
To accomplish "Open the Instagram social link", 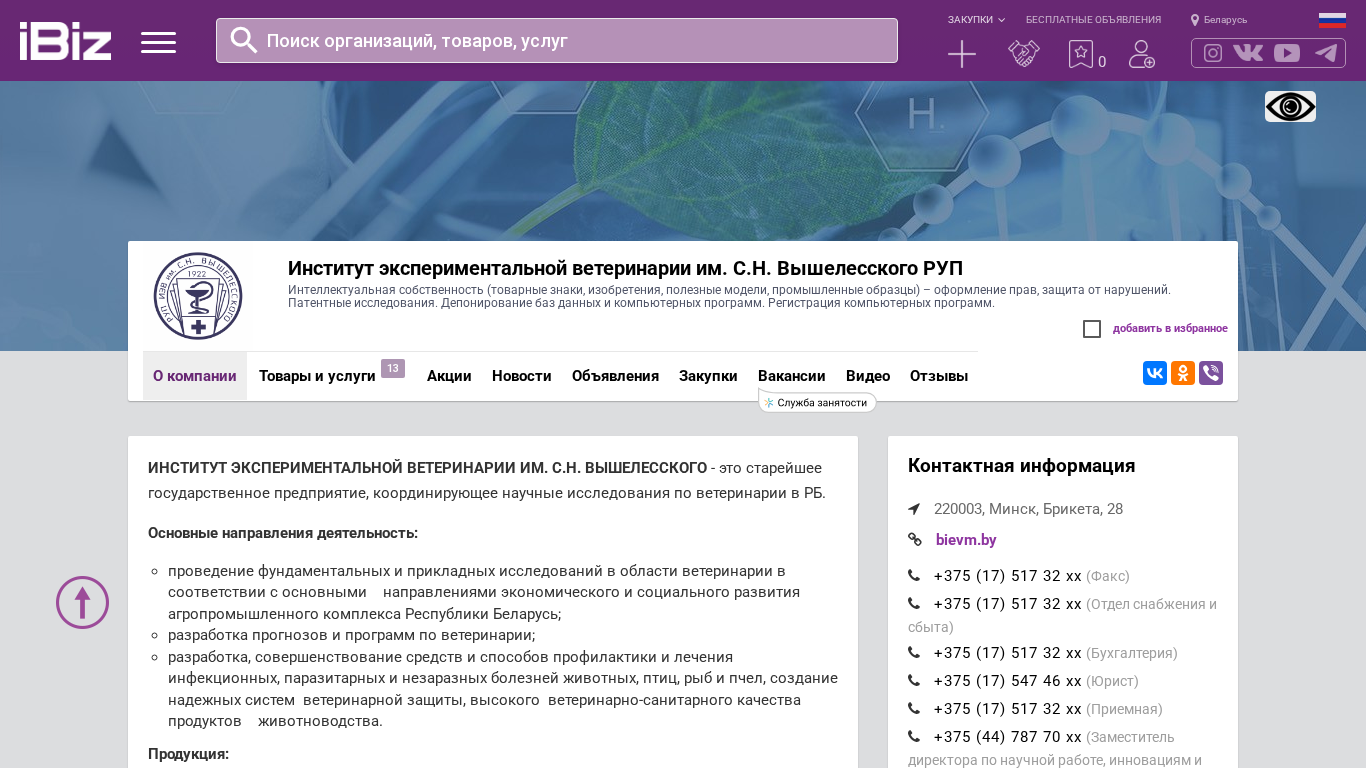I will (x=1213, y=53).
